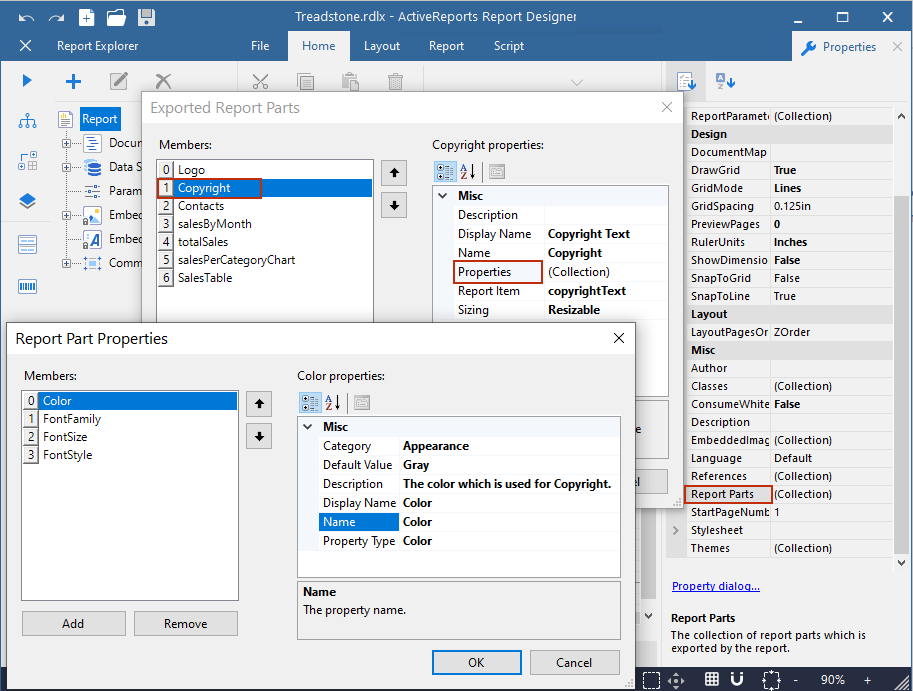Select the Properties panel tab
This screenshot has height=691, width=913.
point(839,47)
